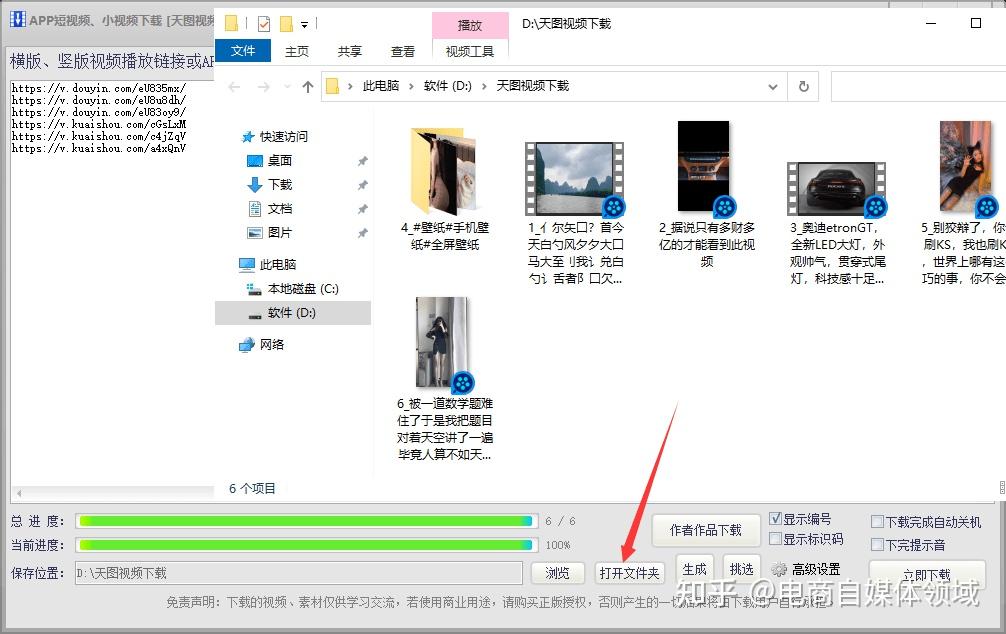Open 图片 in the navigation pane
The image size is (1006, 634).
click(x=279, y=232)
